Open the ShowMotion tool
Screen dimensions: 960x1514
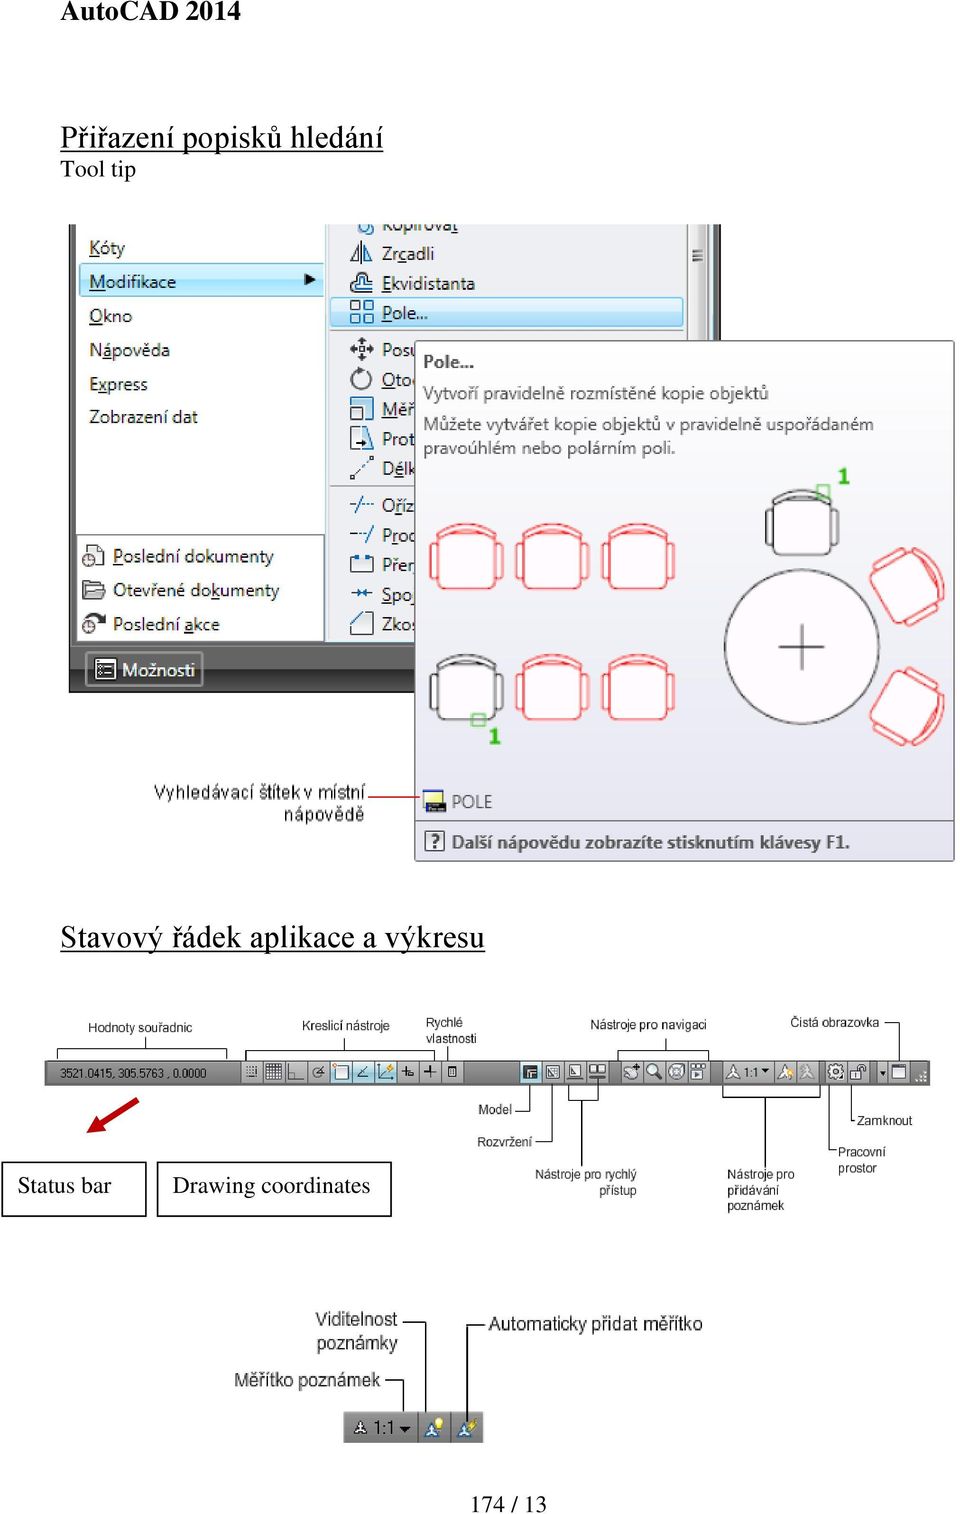(x=697, y=1072)
